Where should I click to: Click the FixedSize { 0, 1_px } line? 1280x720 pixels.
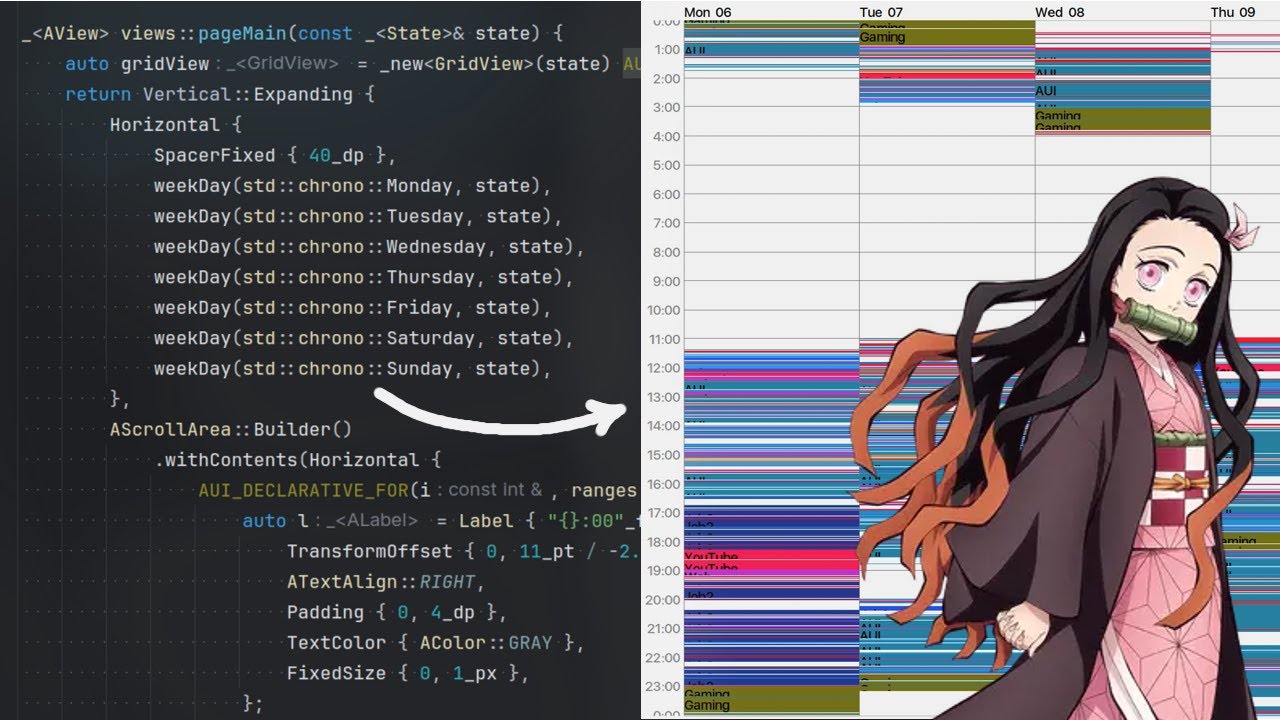[x=408, y=673]
